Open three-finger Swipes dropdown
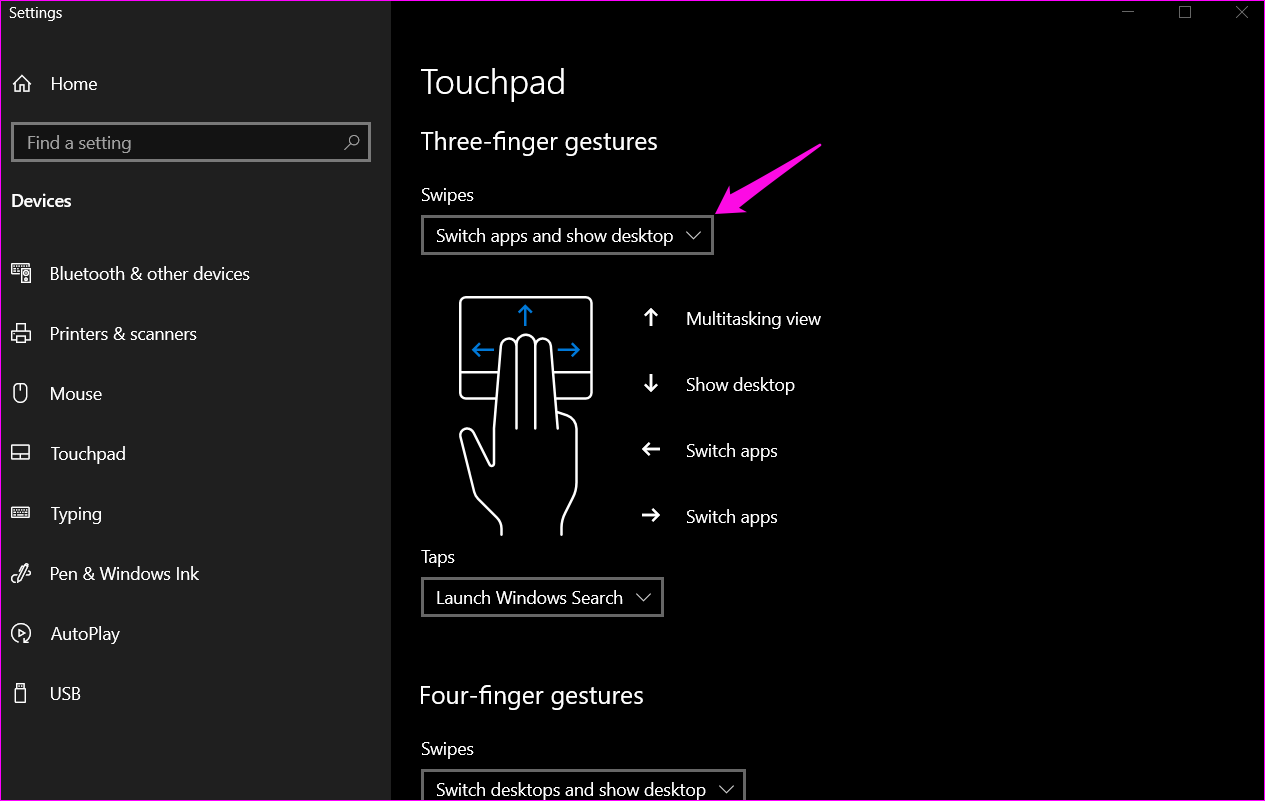This screenshot has height=801, width=1265. click(x=567, y=236)
